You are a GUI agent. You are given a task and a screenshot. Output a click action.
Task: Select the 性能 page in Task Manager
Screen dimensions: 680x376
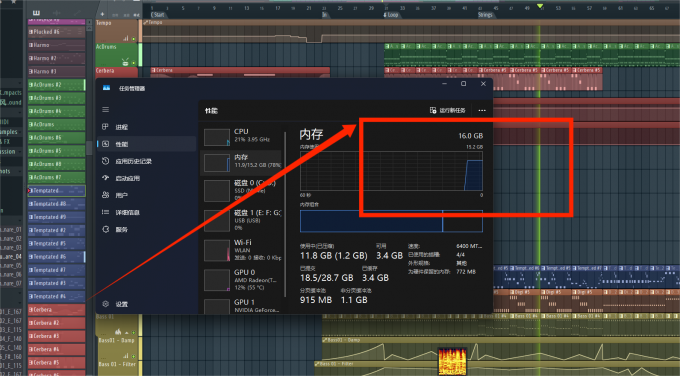(146, 144)
